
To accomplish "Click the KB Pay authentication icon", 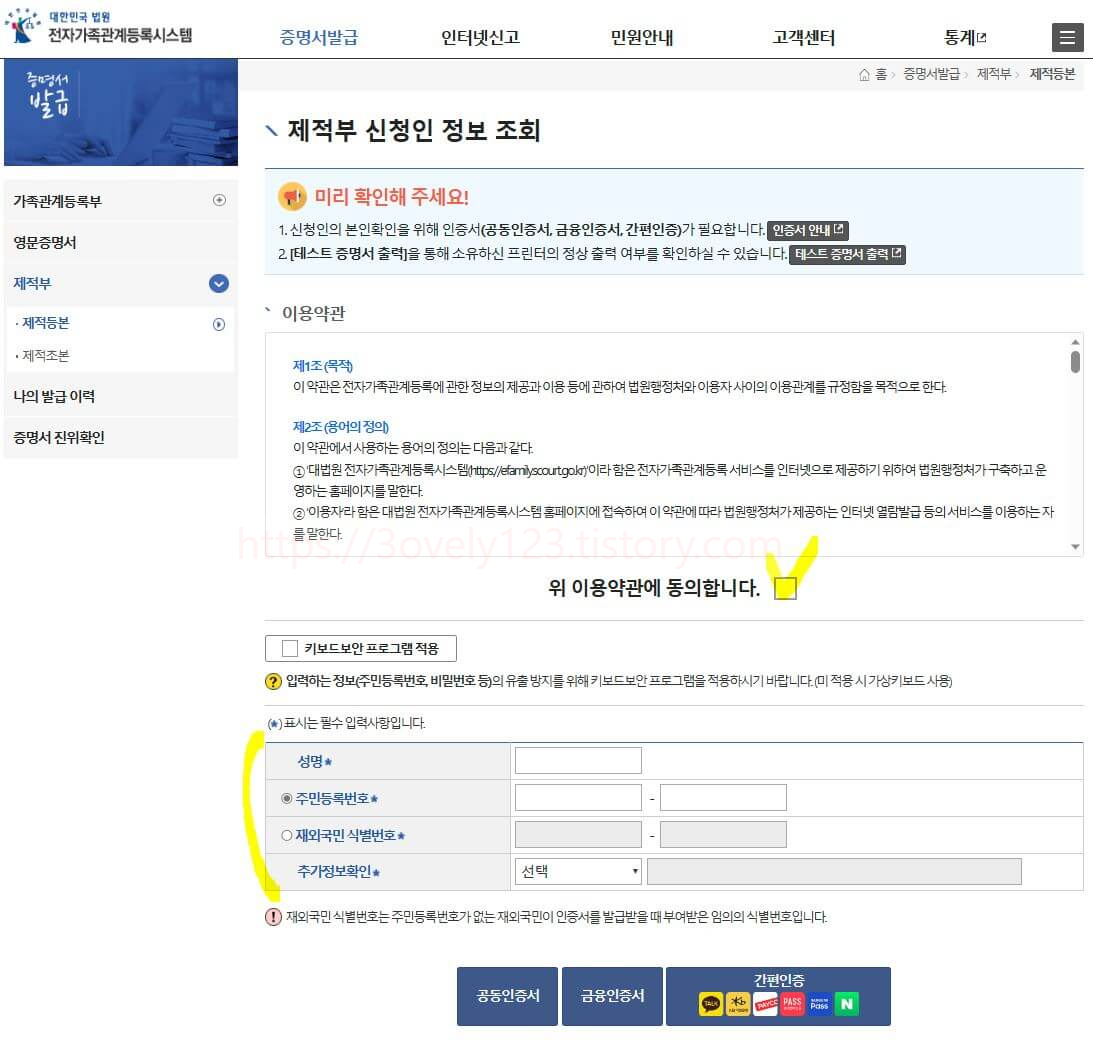I will tap(738, 1003).
